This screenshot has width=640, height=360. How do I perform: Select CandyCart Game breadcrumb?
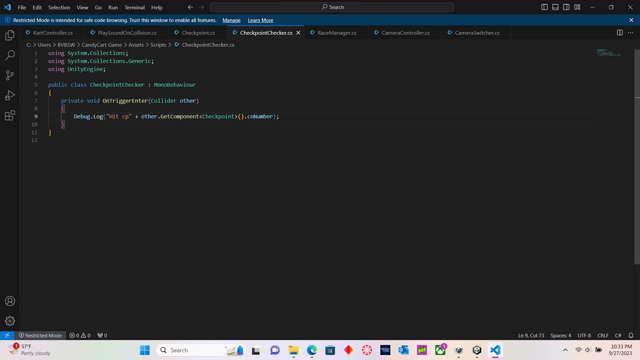point(102,45)
